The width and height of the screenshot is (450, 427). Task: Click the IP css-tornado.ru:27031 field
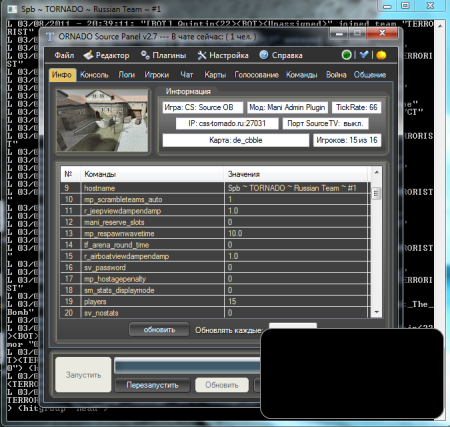[x=227, y=123]
